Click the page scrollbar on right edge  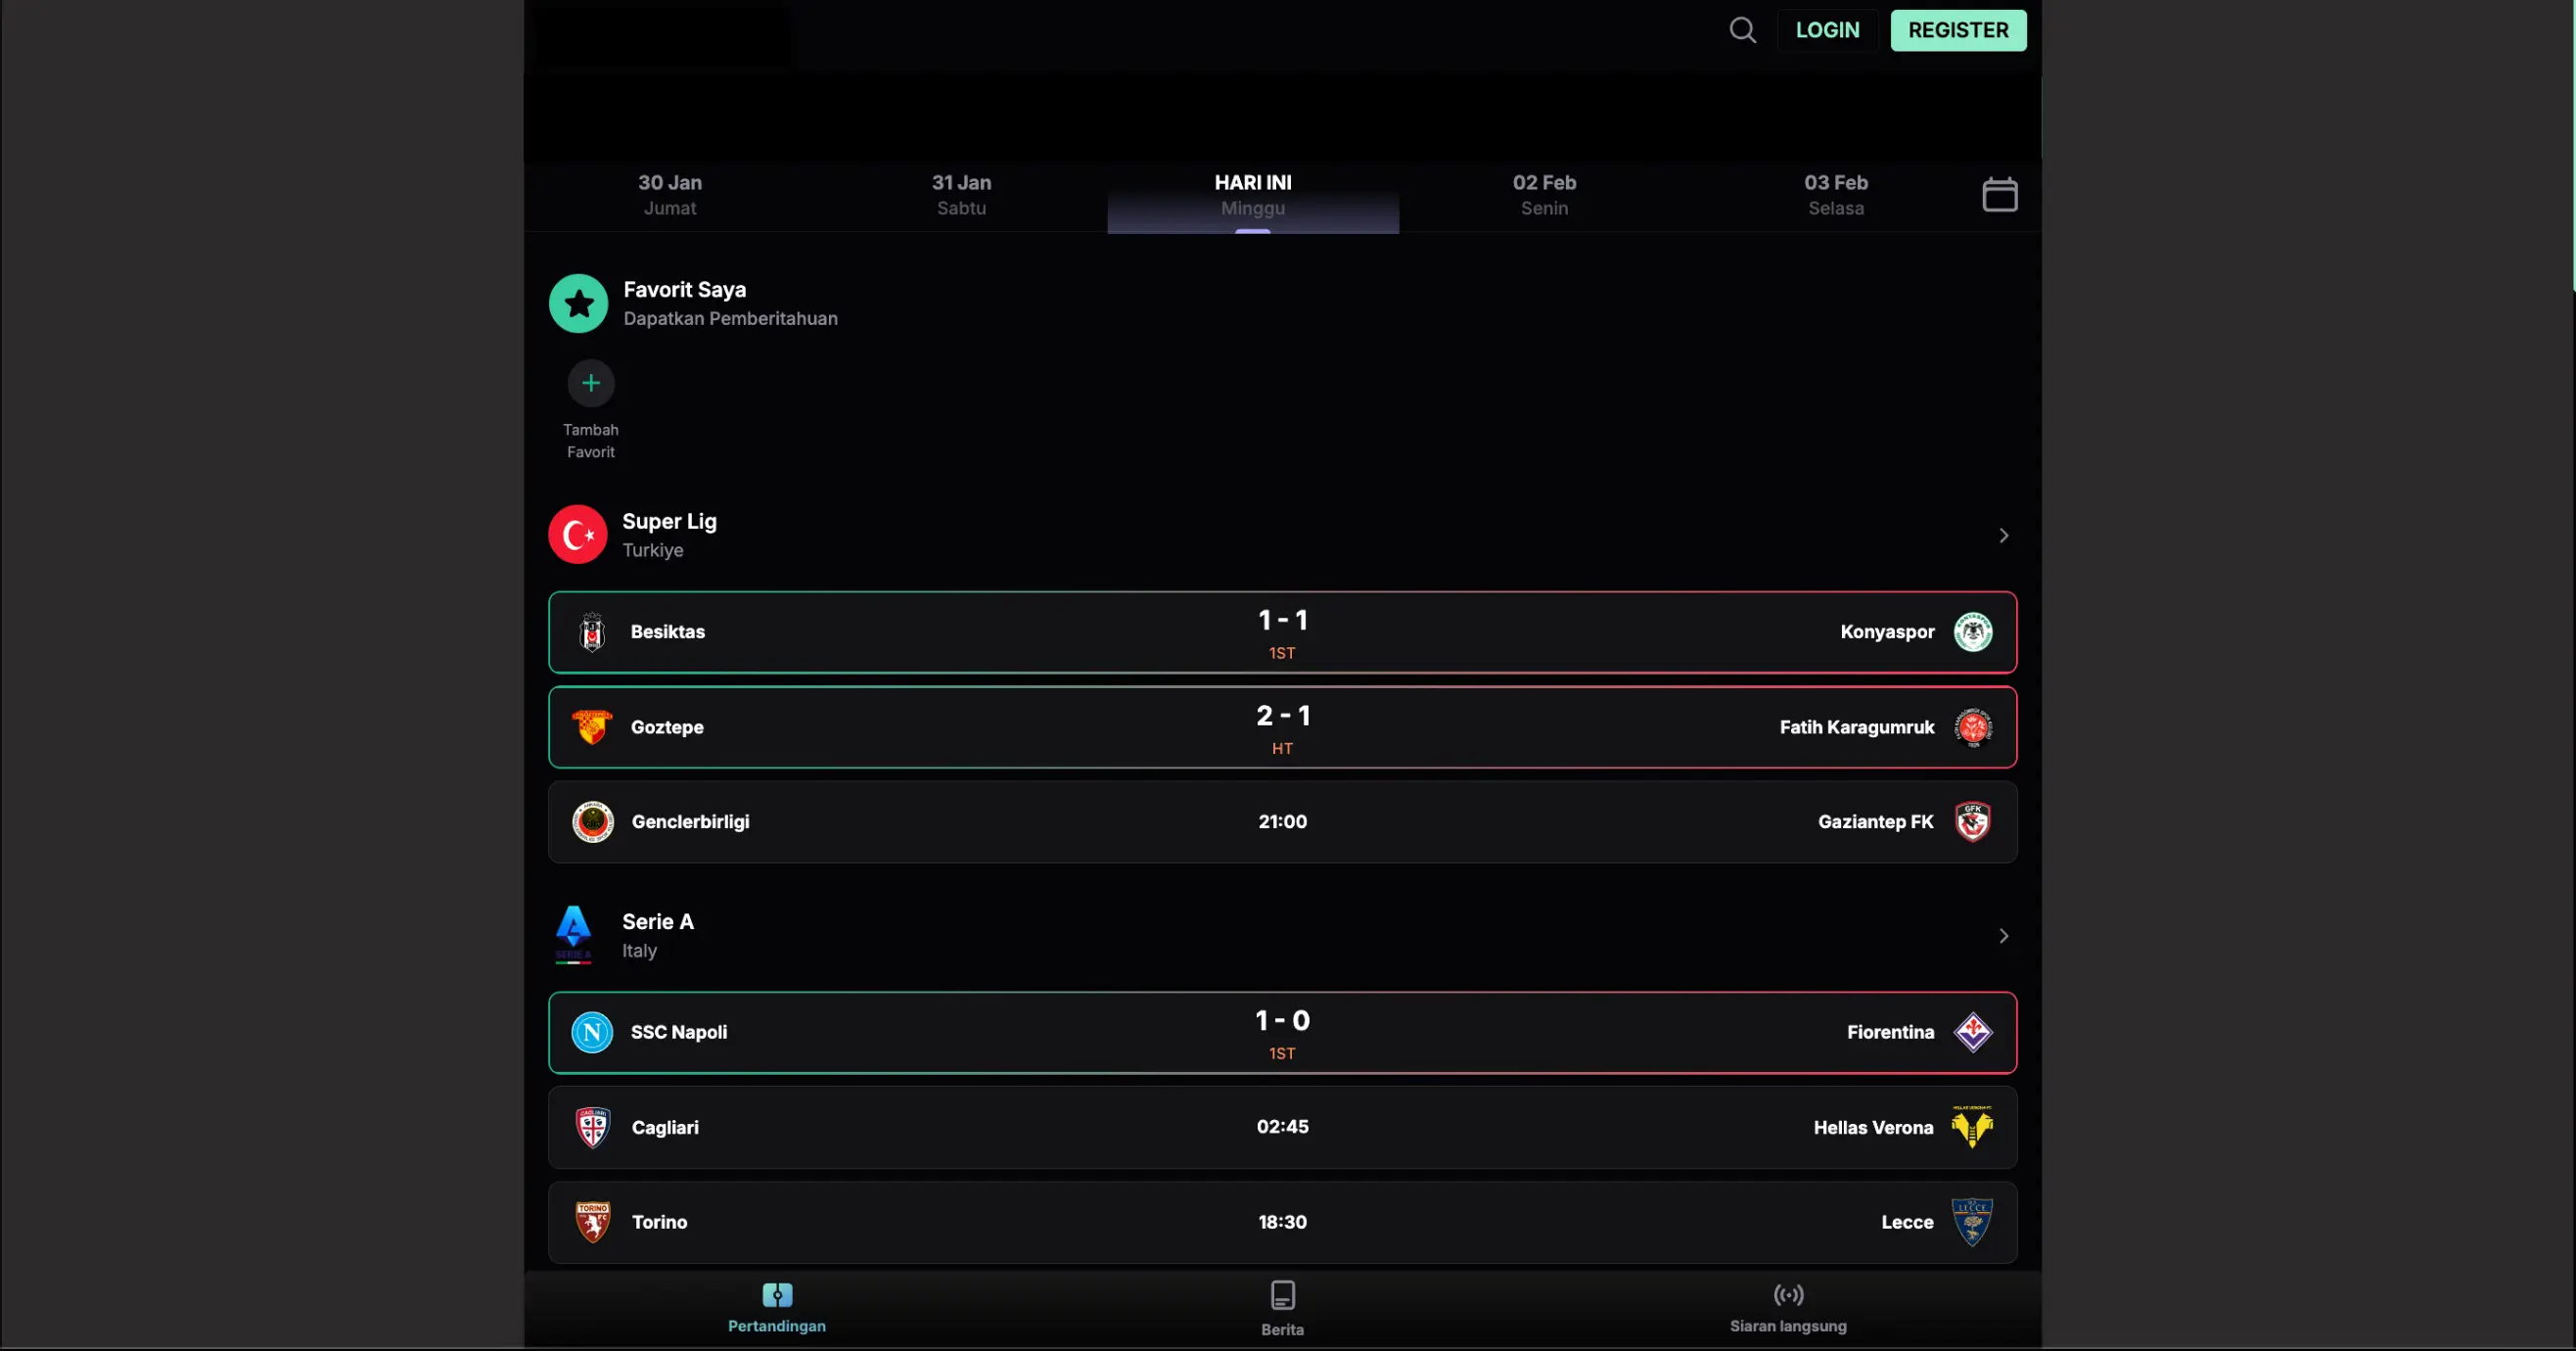pyautogui.click(x=2572, y=145)
